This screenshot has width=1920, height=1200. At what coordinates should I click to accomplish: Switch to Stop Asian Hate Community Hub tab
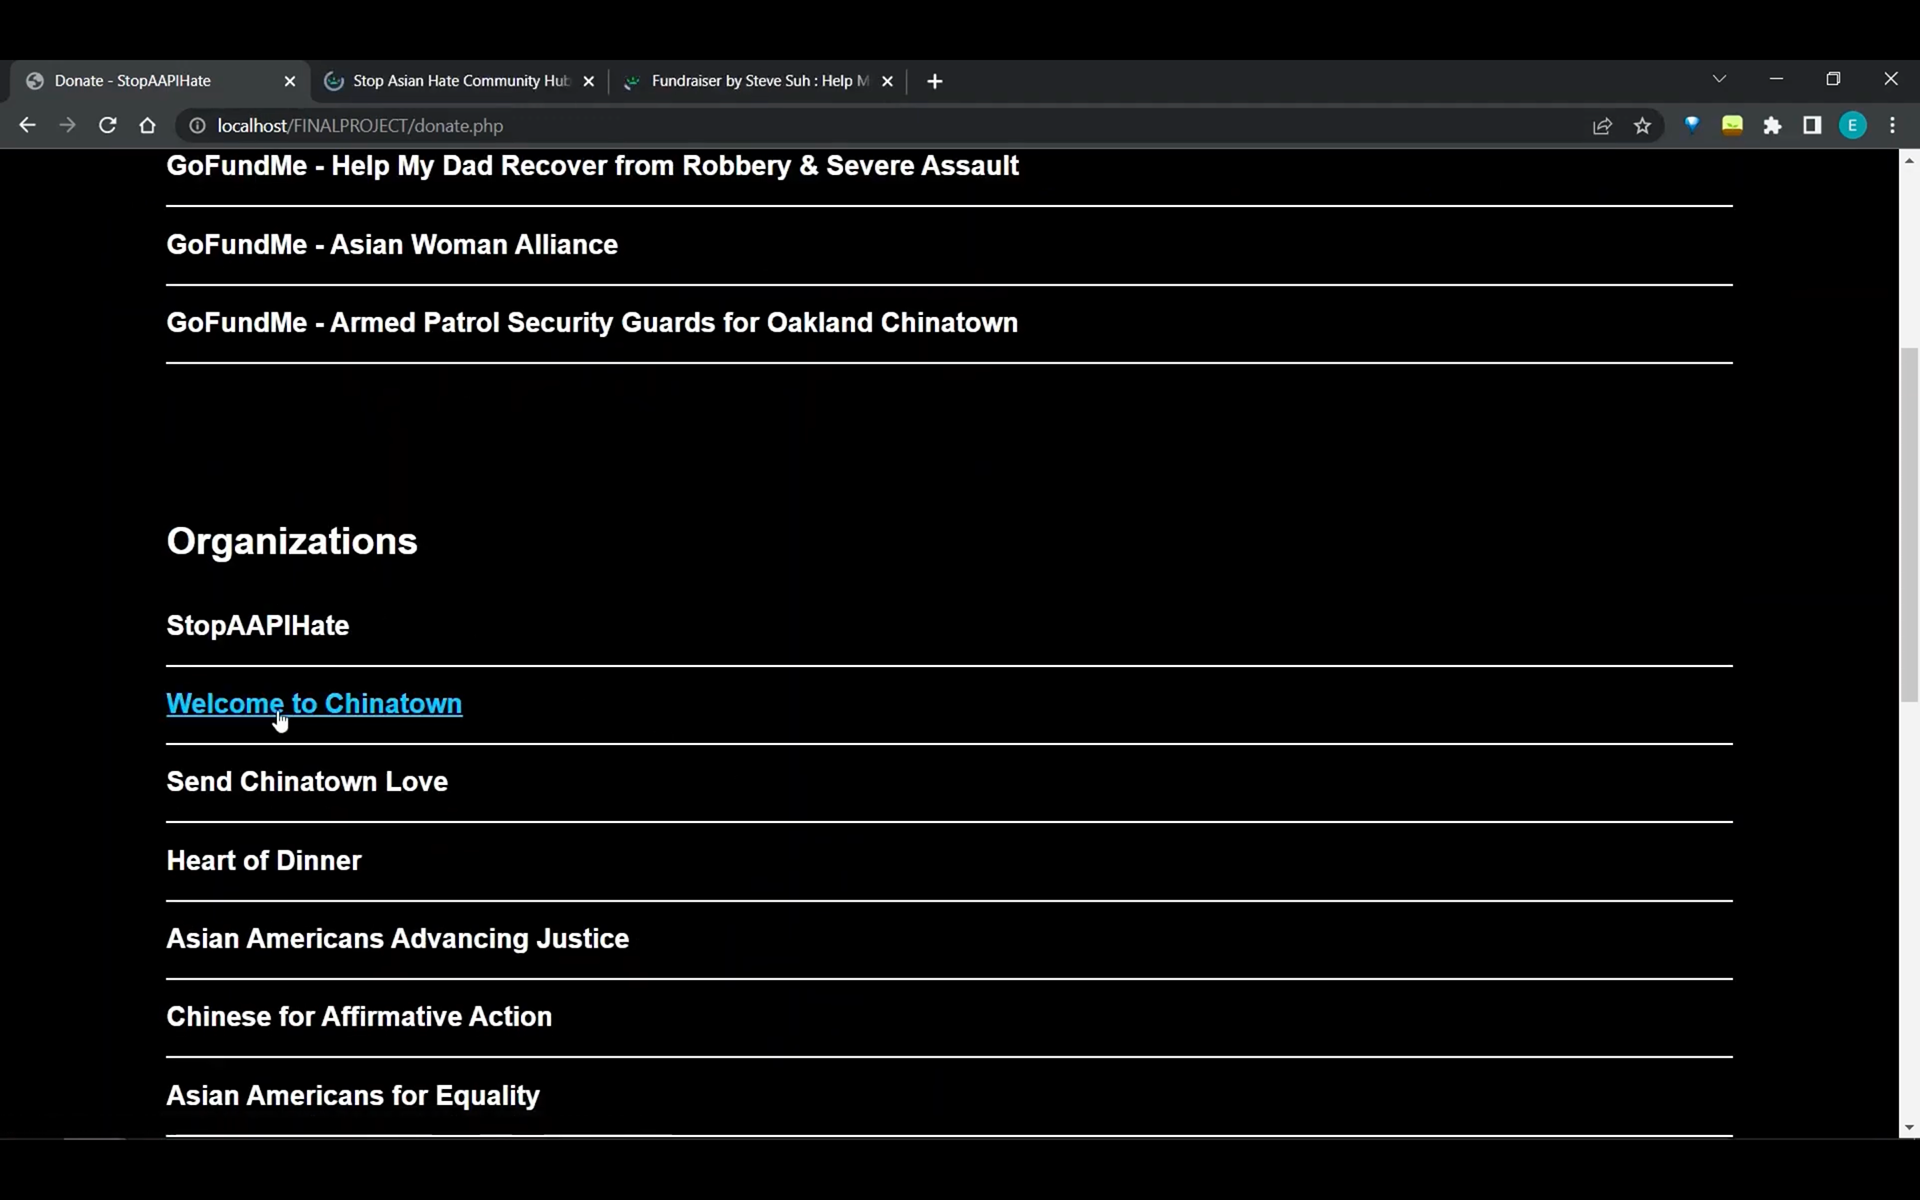point(459,81)
